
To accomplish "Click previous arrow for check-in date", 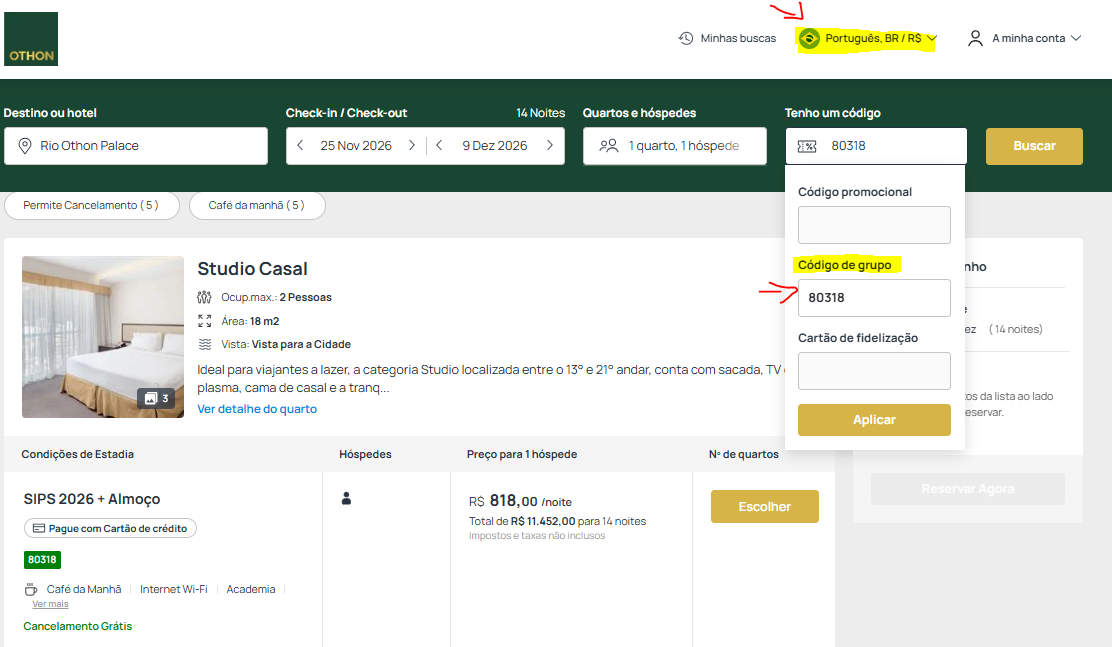I will [x=299, y=146].
